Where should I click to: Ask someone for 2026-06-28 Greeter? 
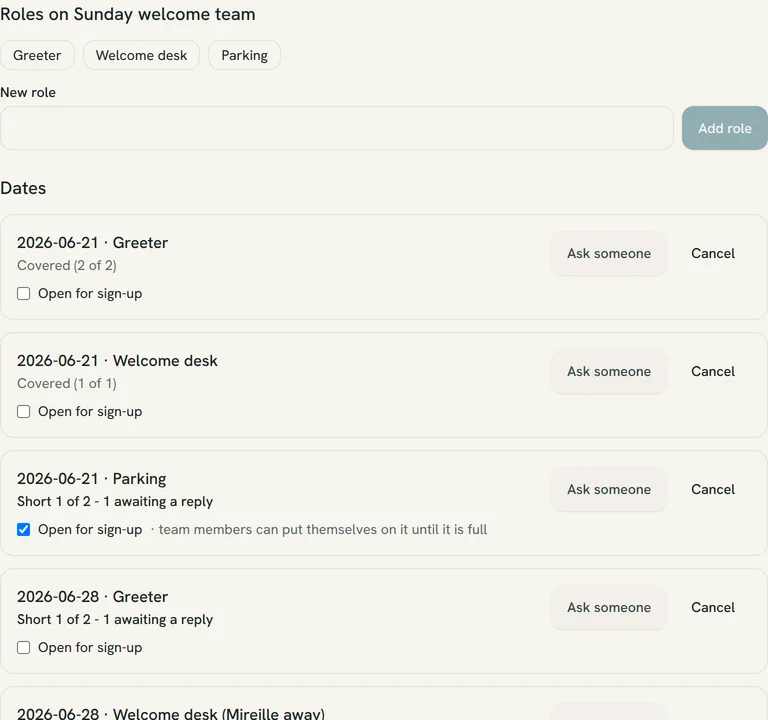pyautogui.click(x=609, y=608)
